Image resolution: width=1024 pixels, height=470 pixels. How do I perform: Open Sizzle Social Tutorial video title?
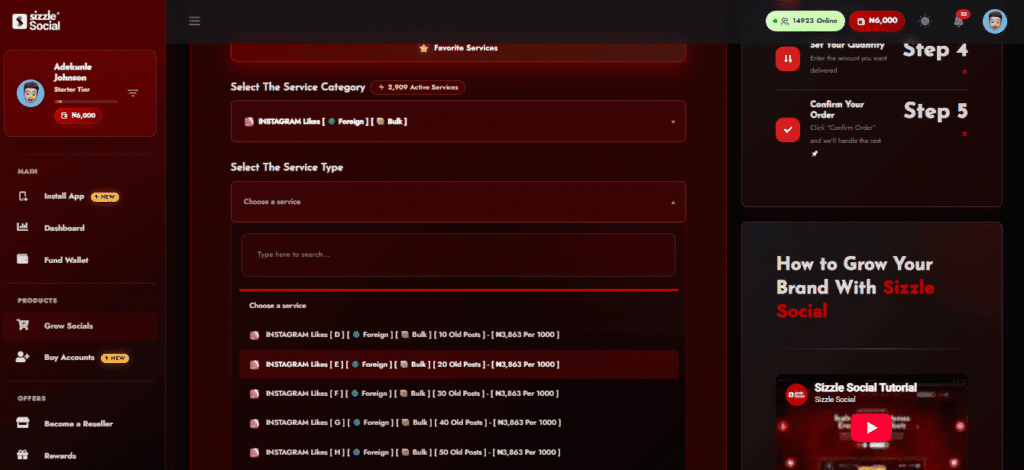pos(865,388)
